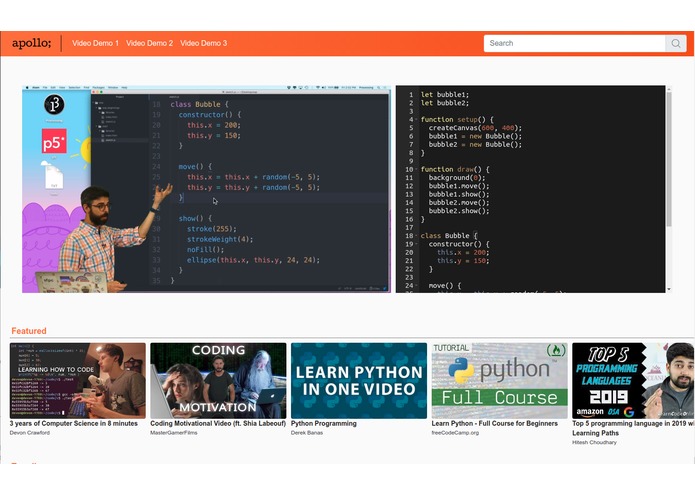Click line number 17 in editor gutter
Viewport: 695px width, 494px height.
coord(409,228)
